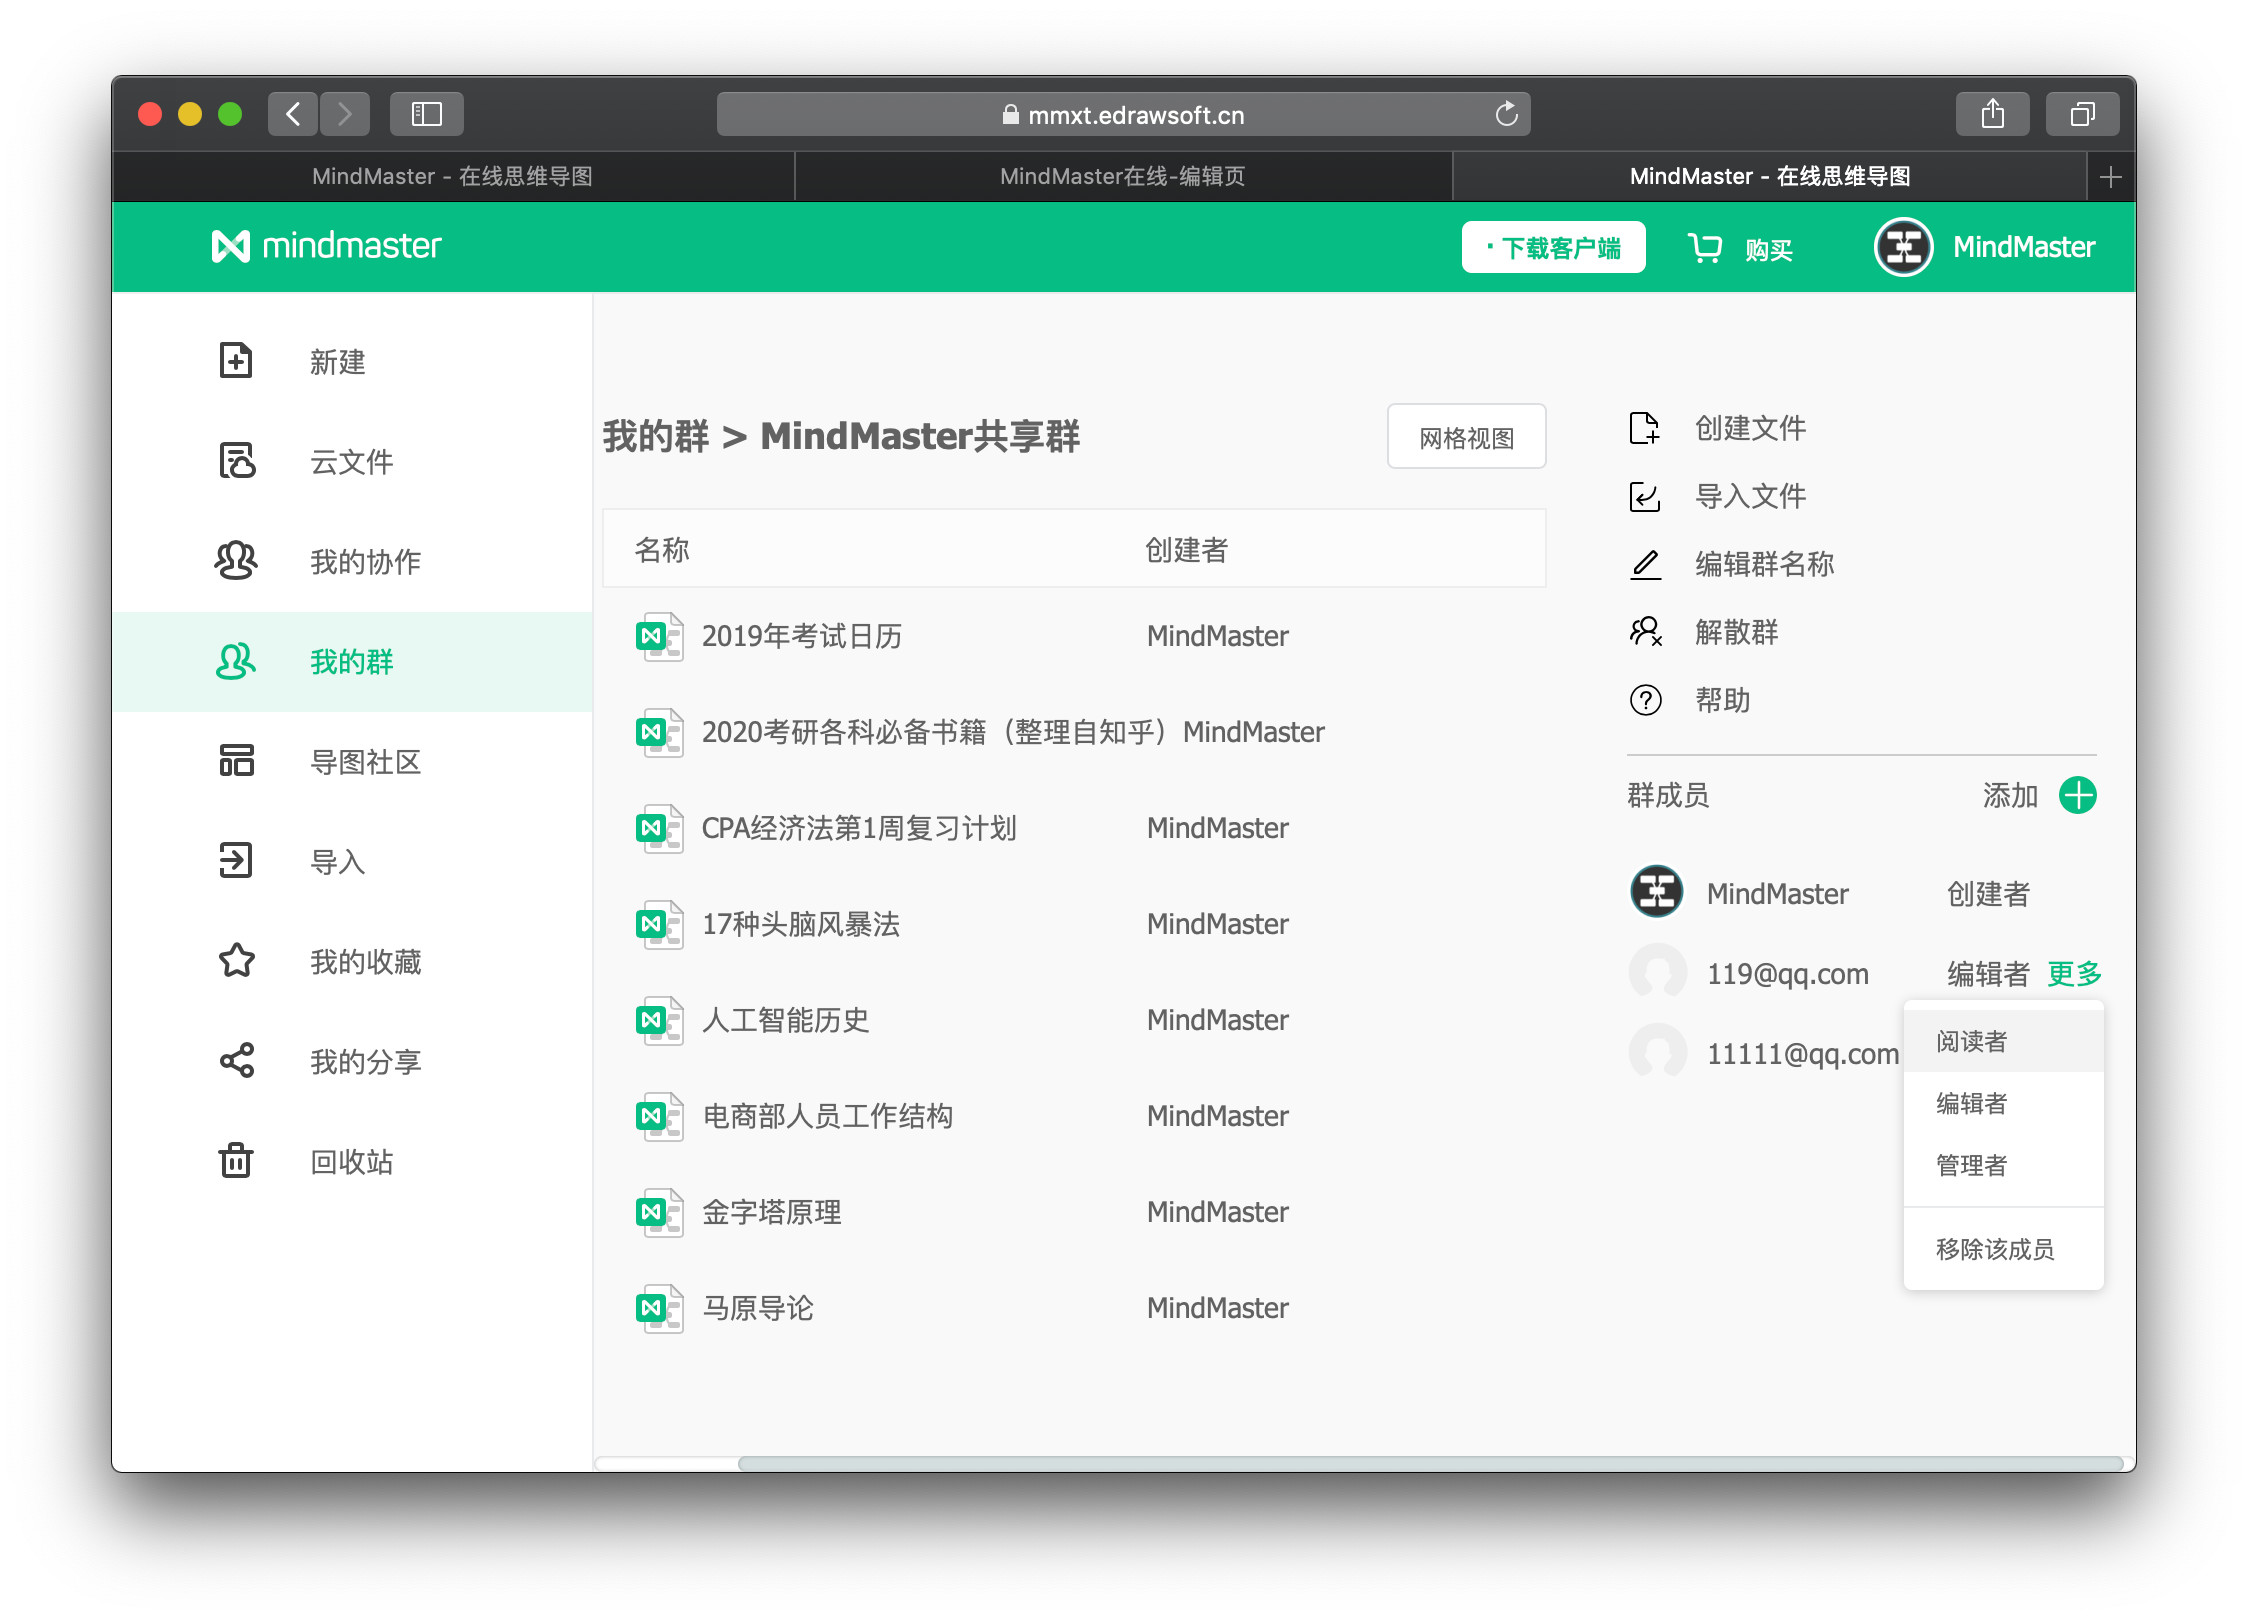This screenshot has width=2248, height=1620.
Task: Click 我的协作 collaboration icon
Action: tap(236, 560)
